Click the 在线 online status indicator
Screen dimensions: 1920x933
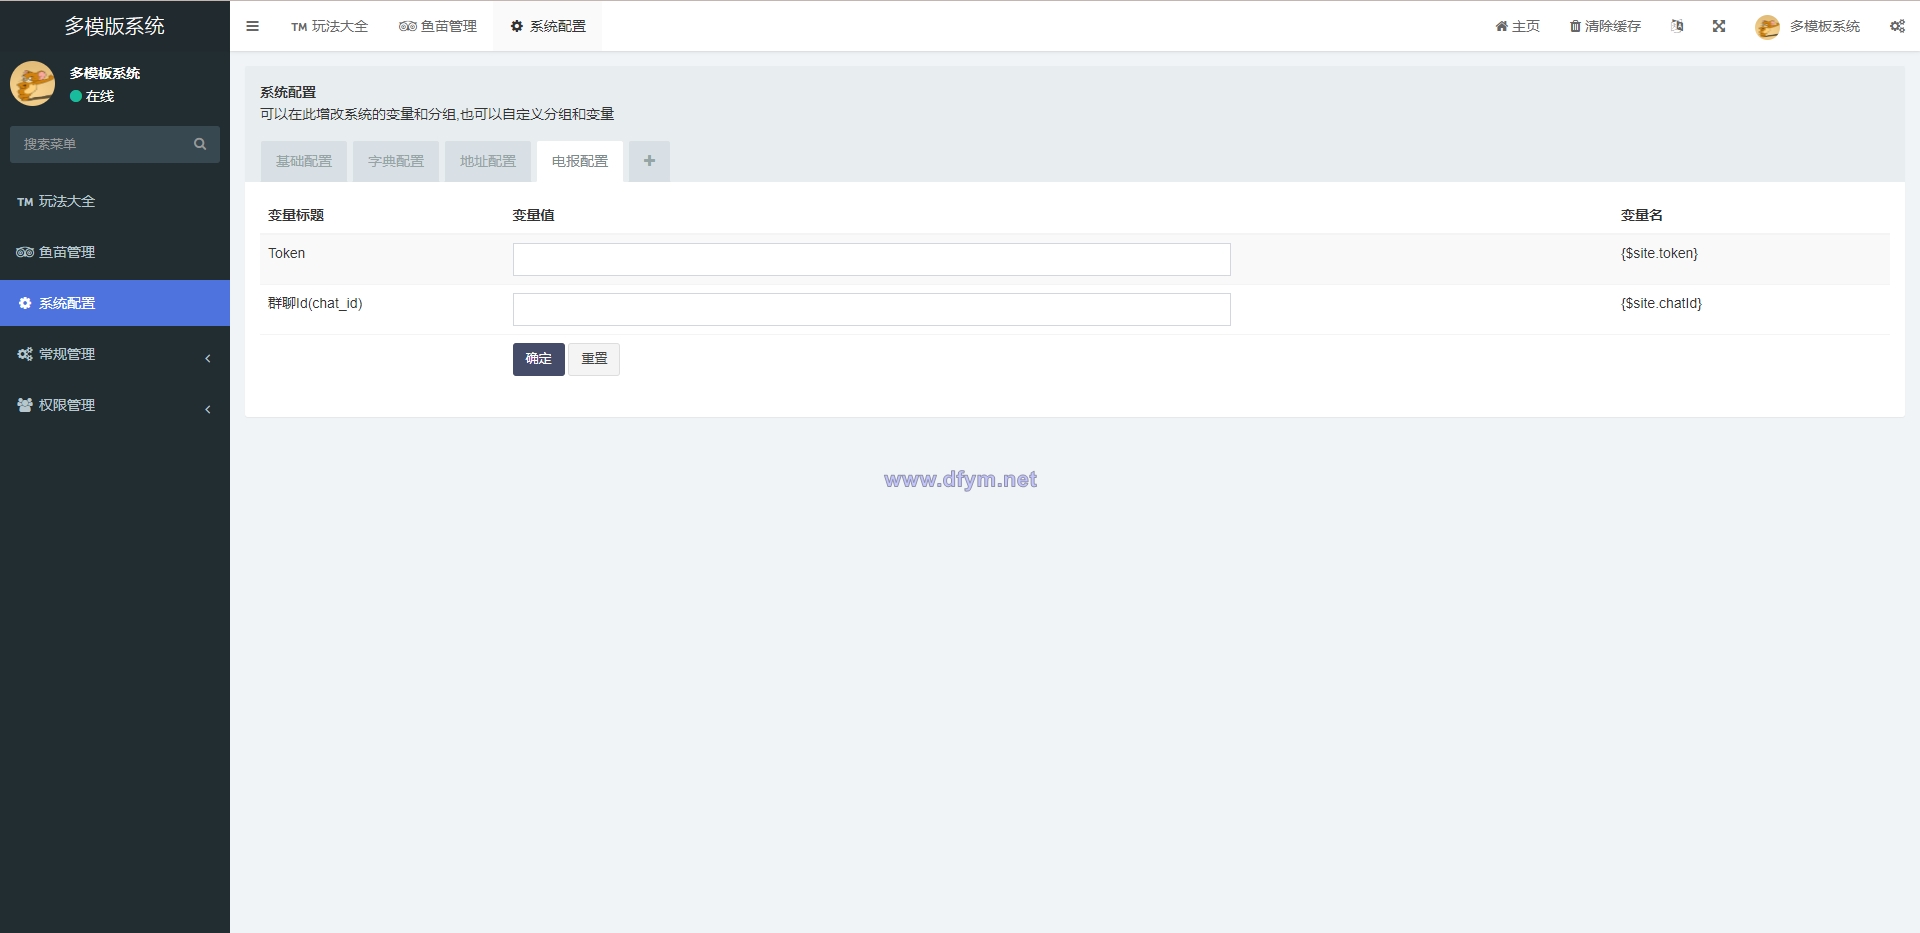tap(92, 96)
